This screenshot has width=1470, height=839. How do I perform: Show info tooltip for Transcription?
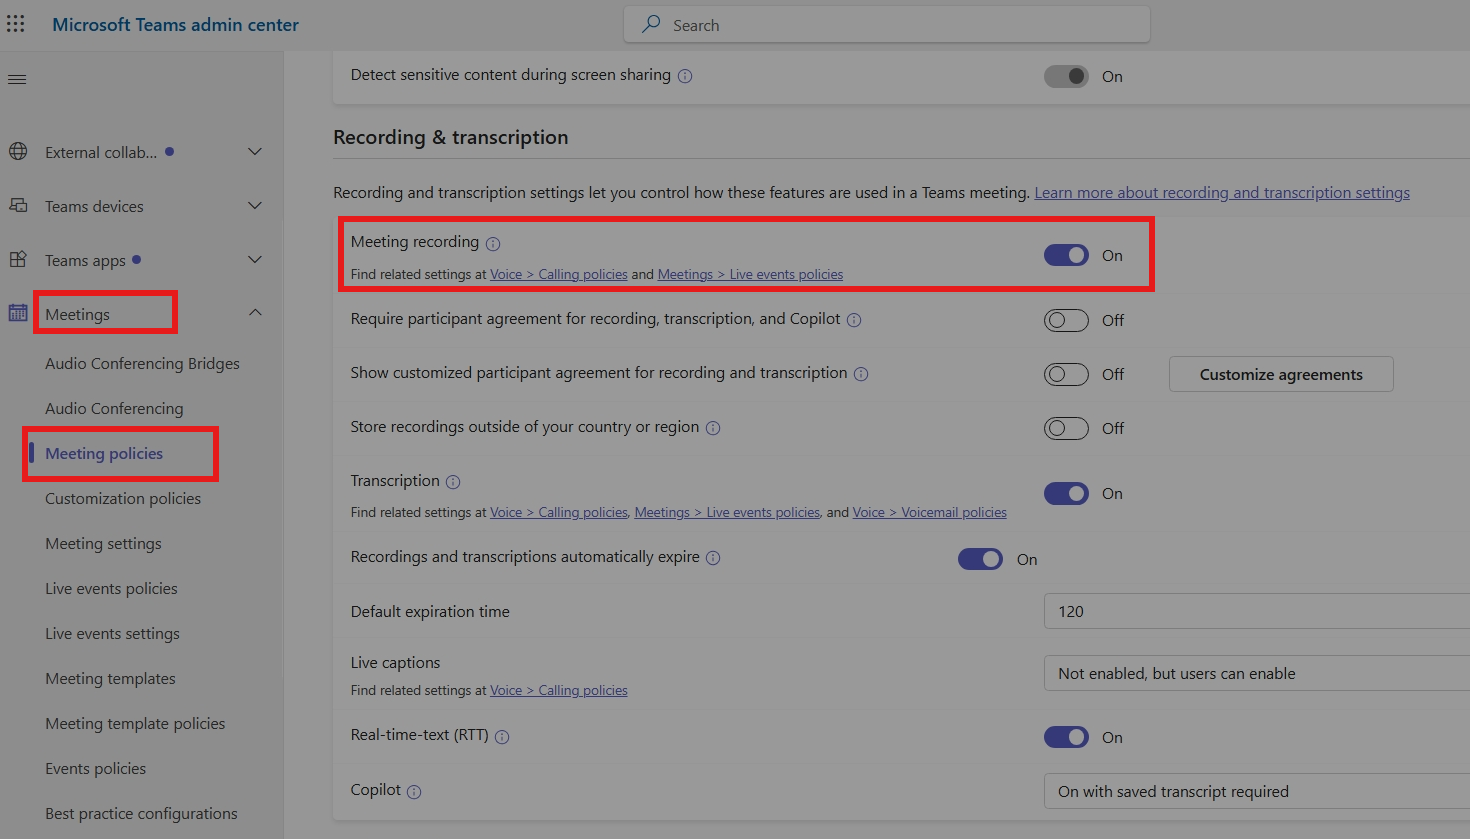[x=453, y=482]
